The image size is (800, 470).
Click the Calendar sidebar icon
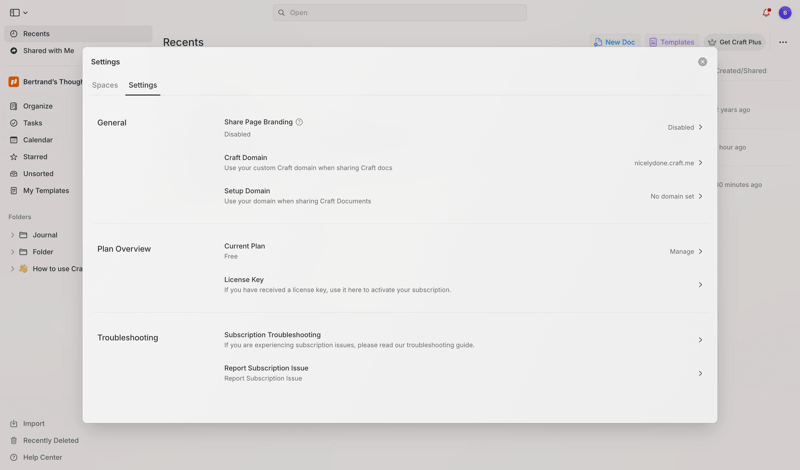[14, 140]
